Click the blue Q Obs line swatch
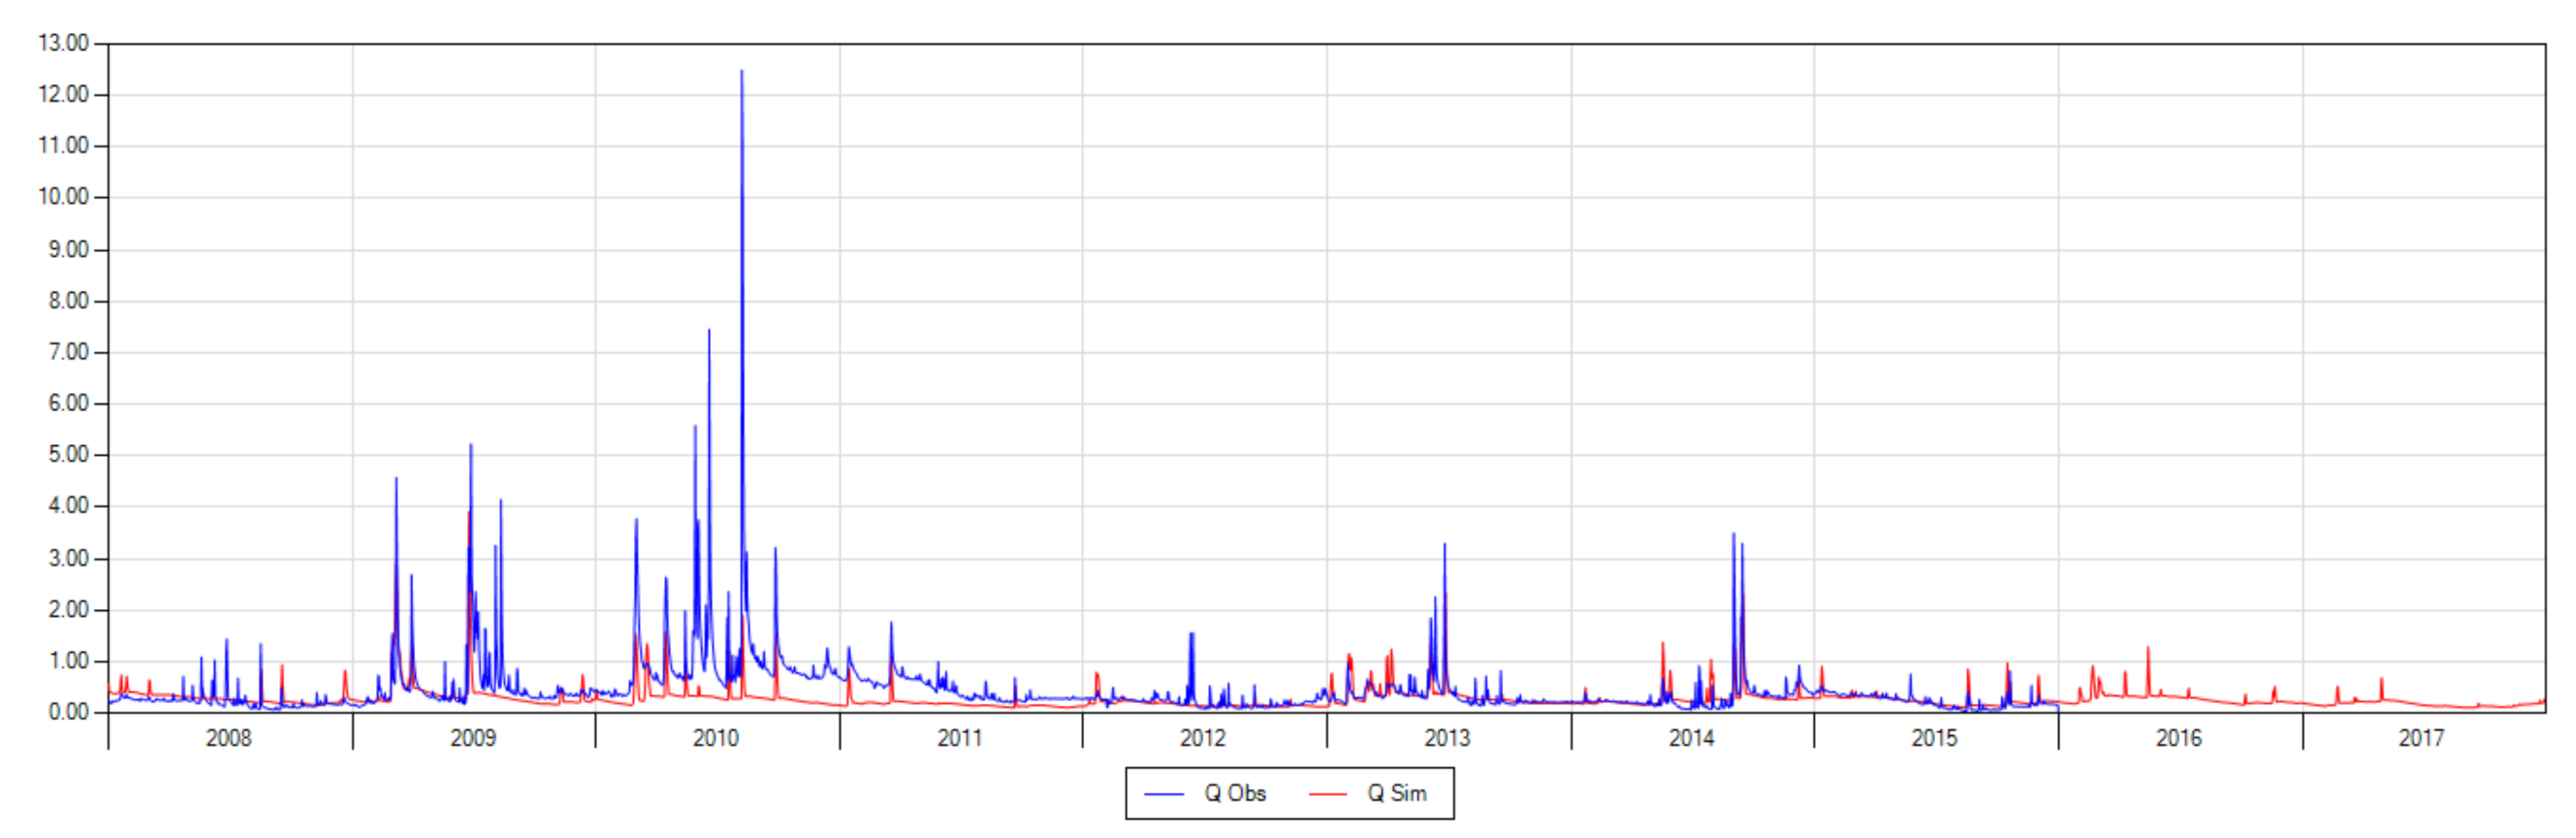2576x838 pixels. pyautogui.click(x=1164, y=794)
